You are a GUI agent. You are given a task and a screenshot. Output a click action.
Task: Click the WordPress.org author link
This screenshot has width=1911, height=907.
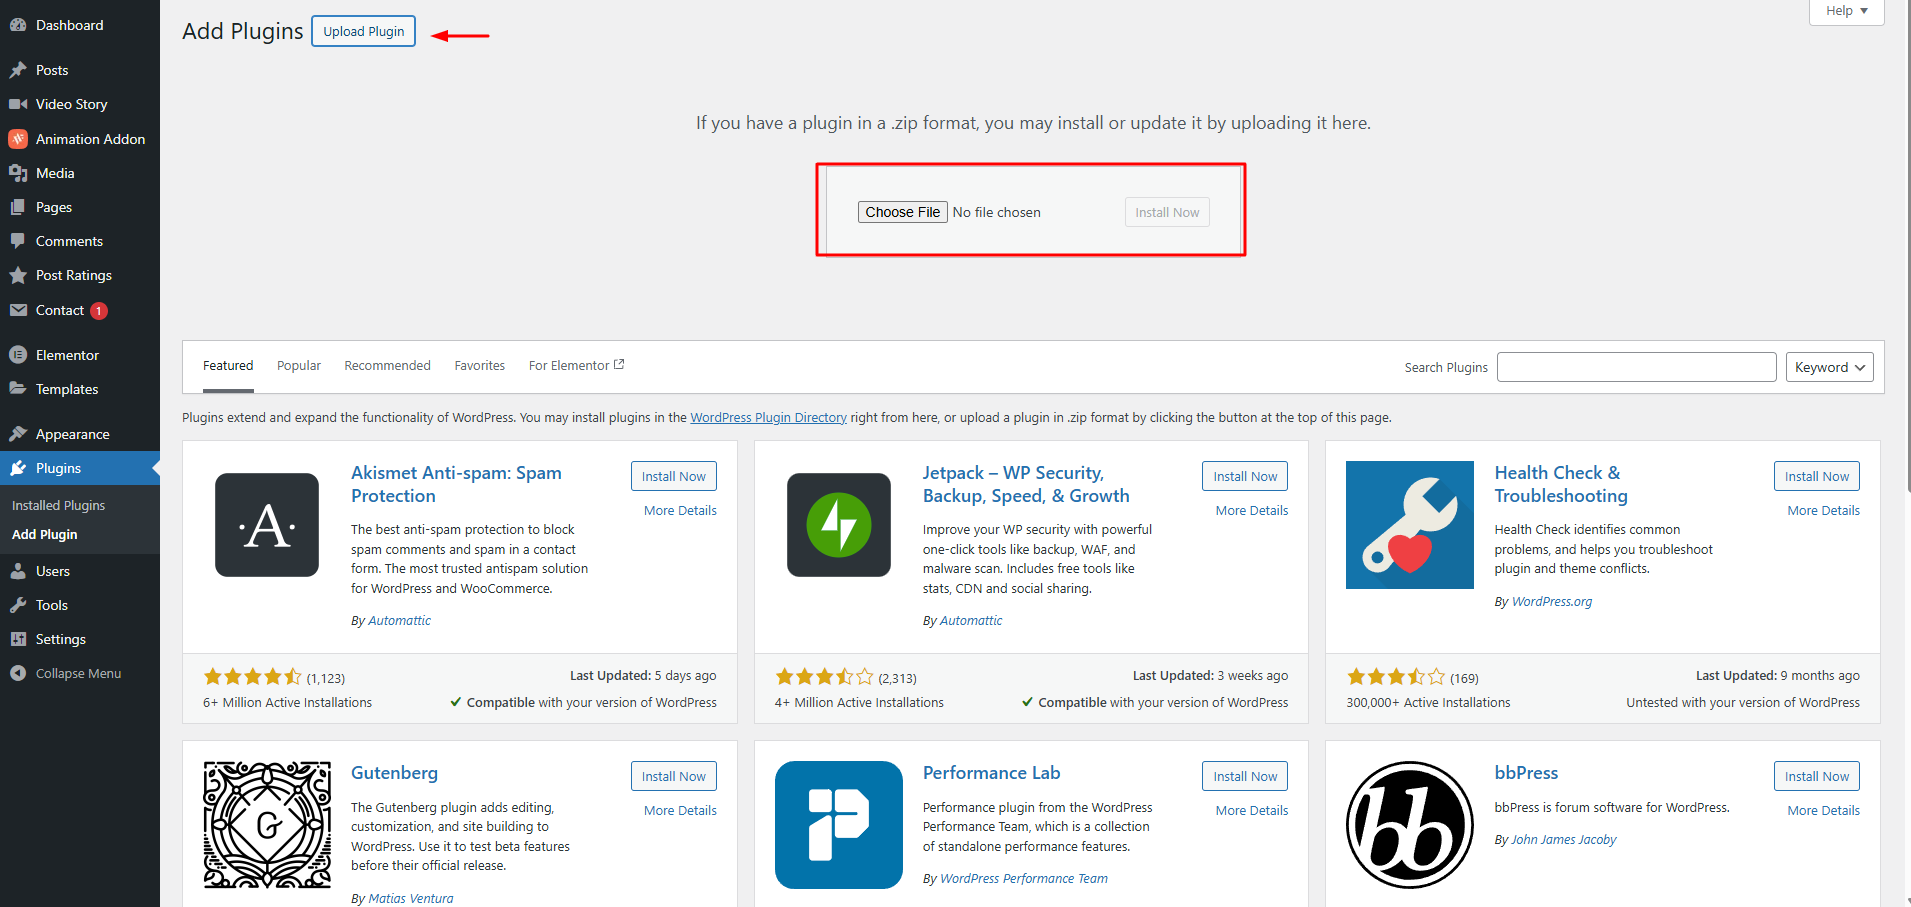pos(1551,602)
